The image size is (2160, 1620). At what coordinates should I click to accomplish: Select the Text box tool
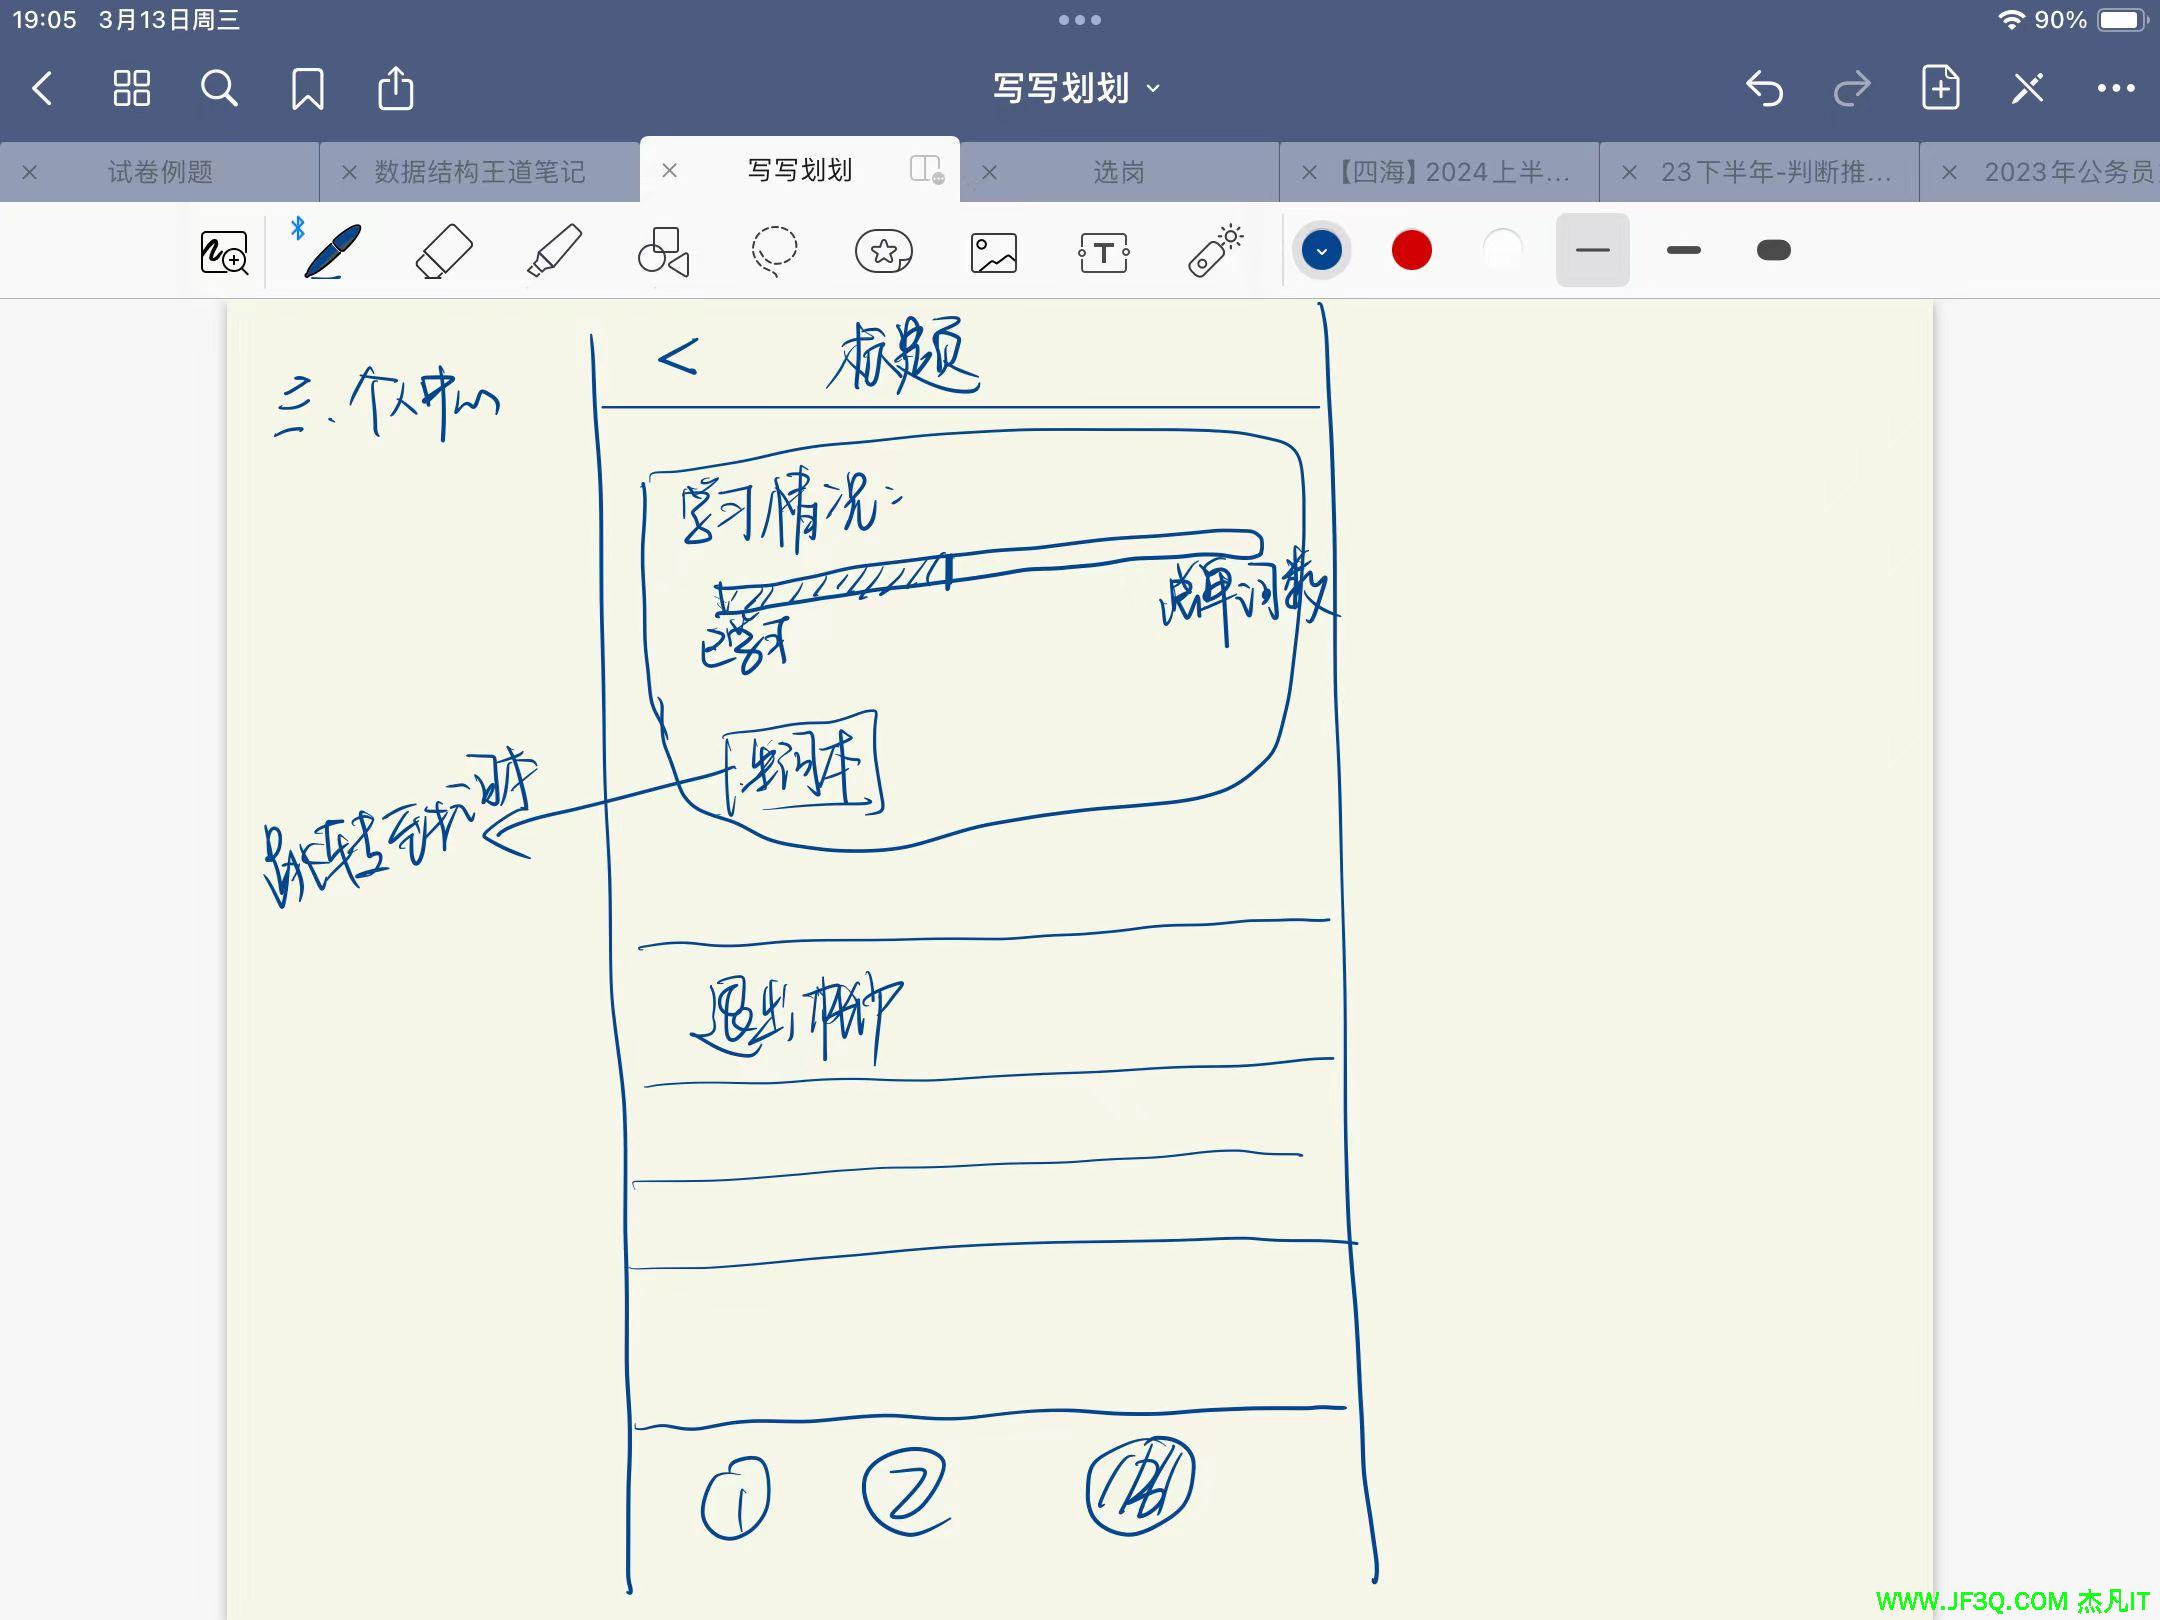click(x=1104, y=252)
